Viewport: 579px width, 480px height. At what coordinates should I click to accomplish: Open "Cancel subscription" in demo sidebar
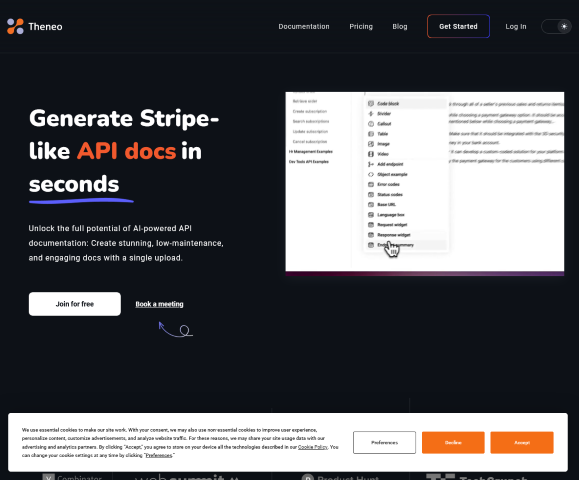pyautogui.click(x=310, y=142)
